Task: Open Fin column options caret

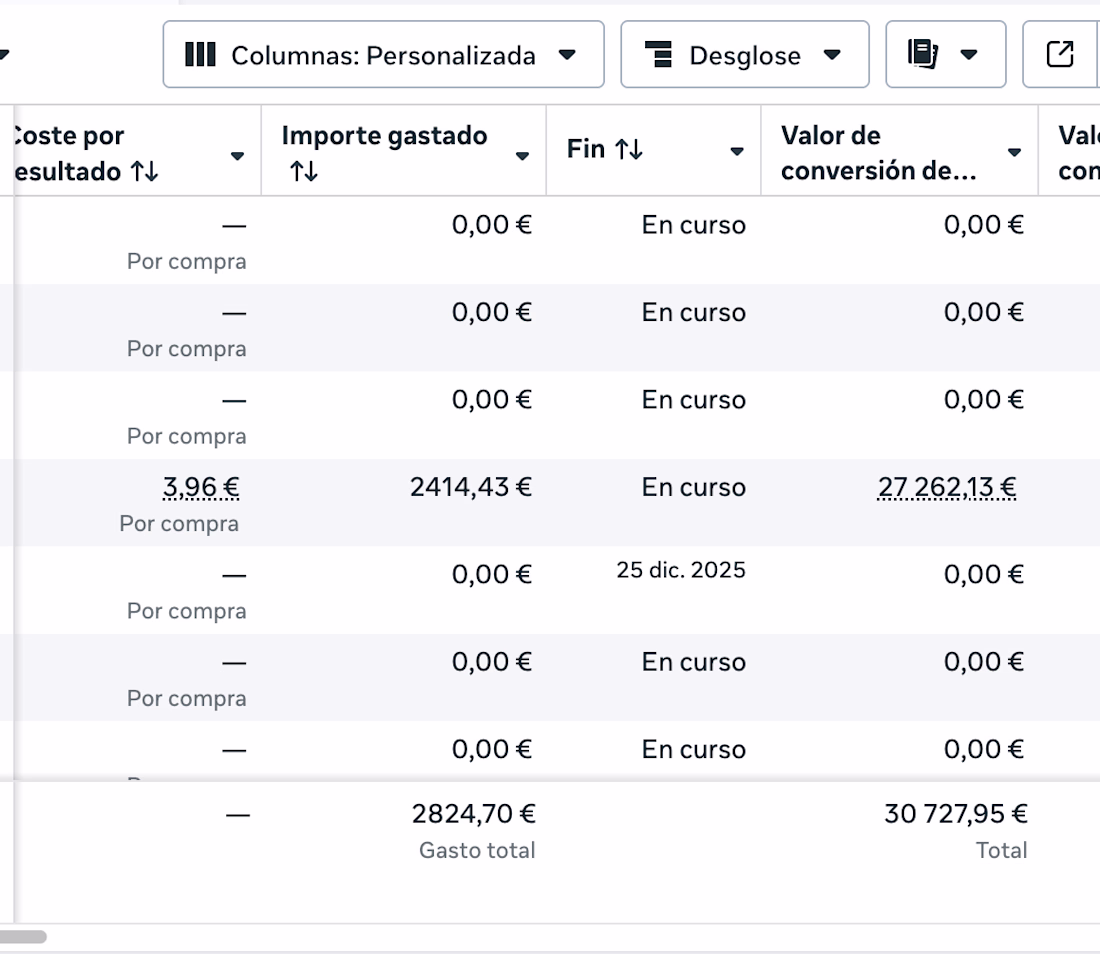Action: 737,152
